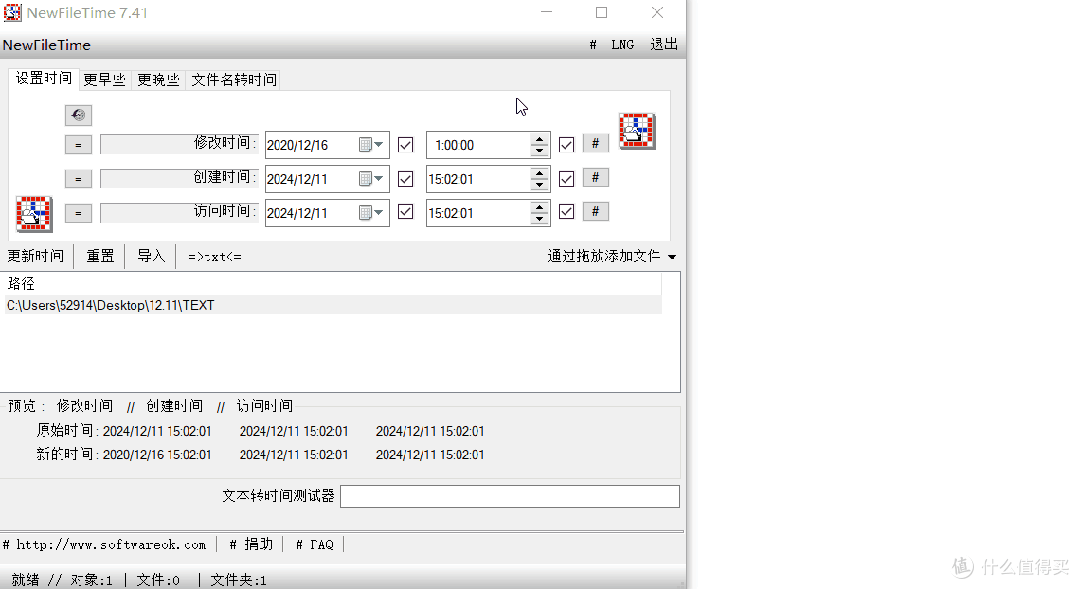The width and height of the screenshot is (1079, 589).
Task: Toggle the 修改时间 time checkbox
Action: coord(566,144)
